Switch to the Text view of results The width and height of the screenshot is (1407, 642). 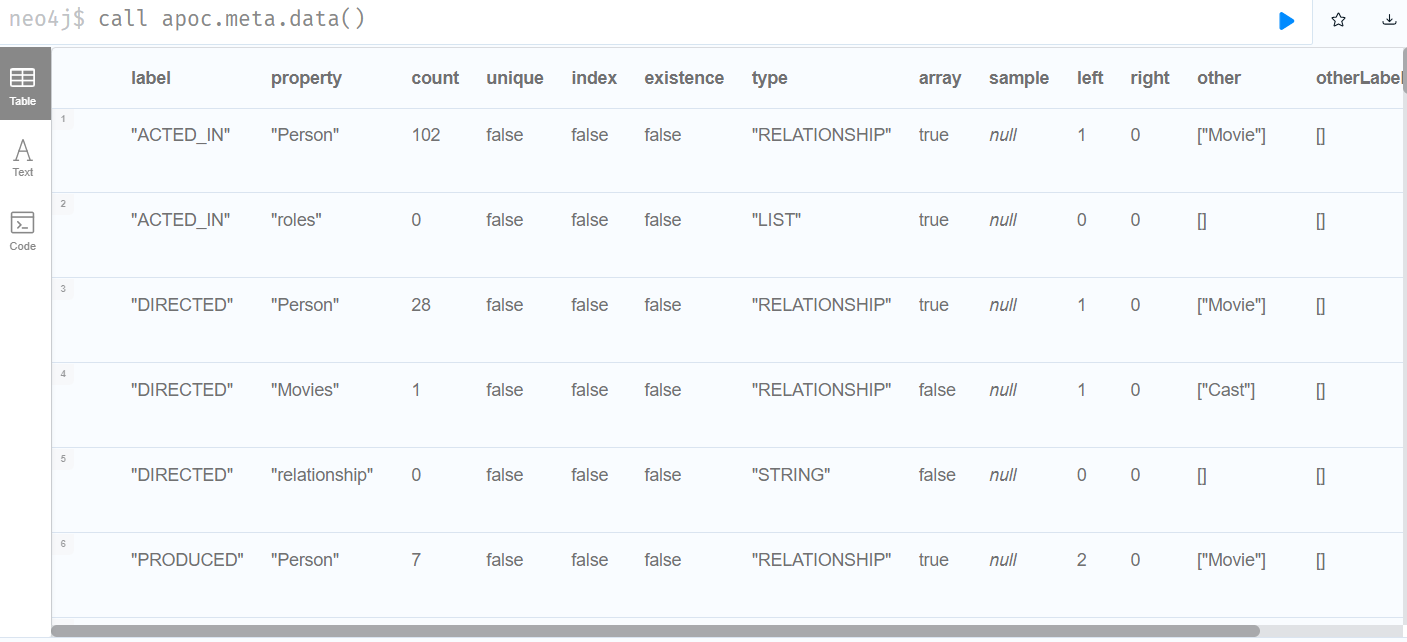22,155
